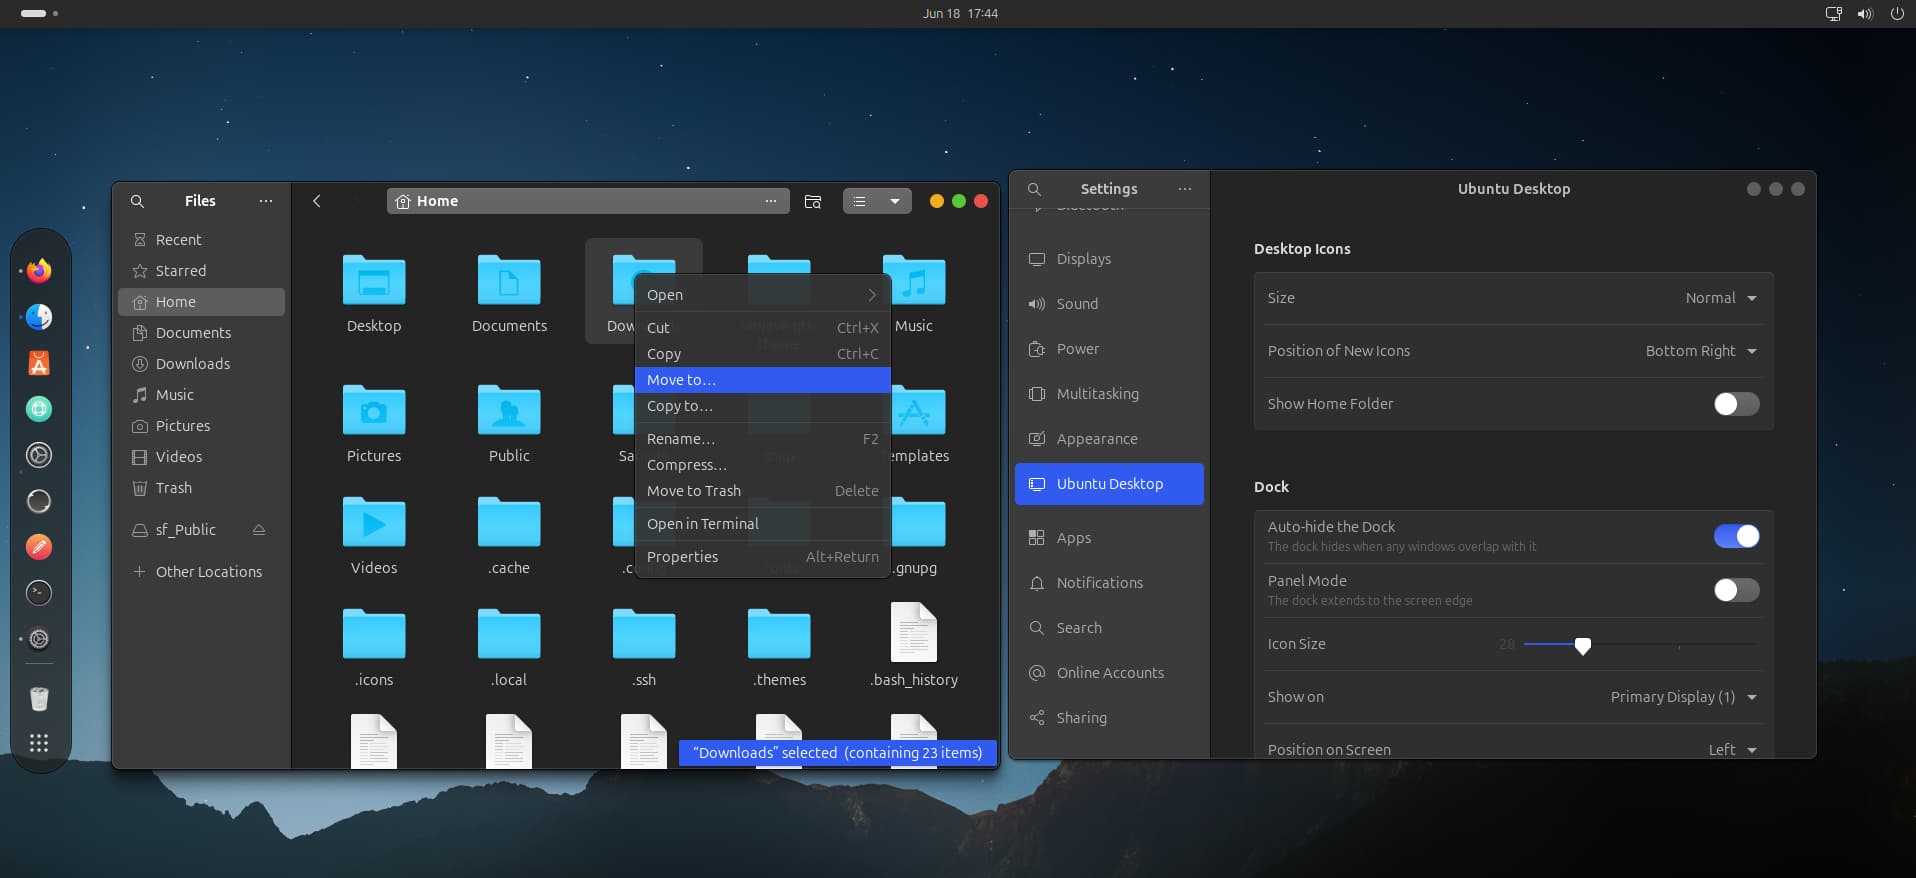1916x878 pixels.
Task: Open Multitasking settings panel
Action: (x=1109, y=394)
